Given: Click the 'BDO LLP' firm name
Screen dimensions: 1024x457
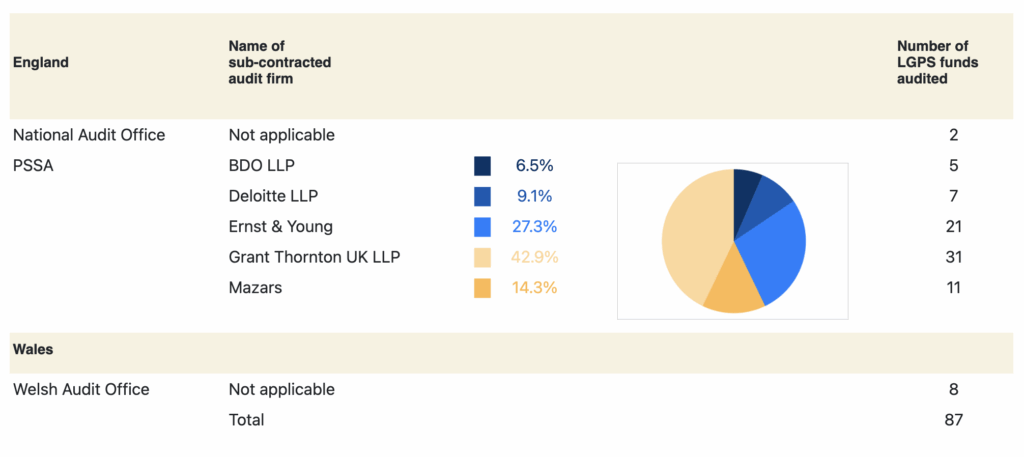Looking at the screenshot, I should [x=262, y=165].
